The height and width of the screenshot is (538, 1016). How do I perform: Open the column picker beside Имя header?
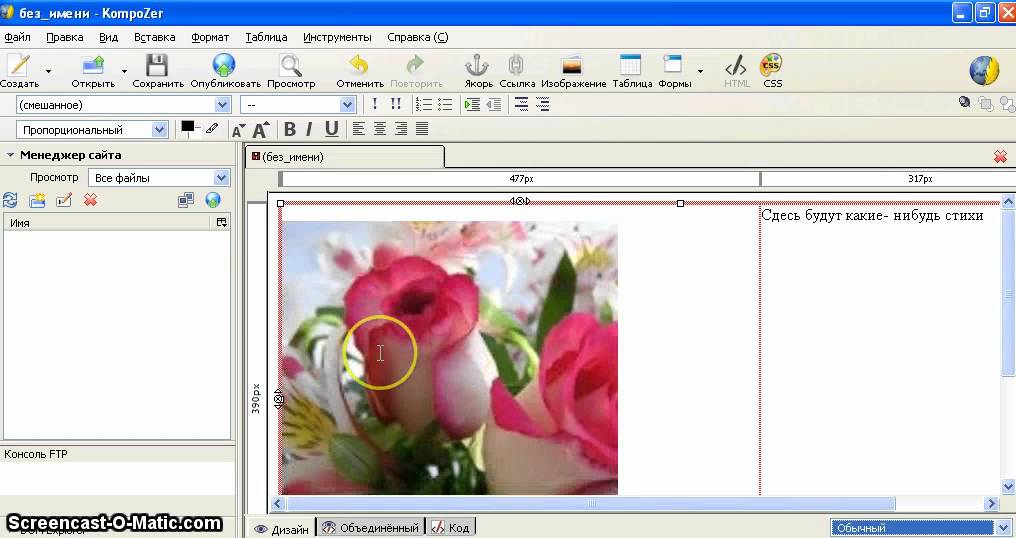tap(222, 222)
